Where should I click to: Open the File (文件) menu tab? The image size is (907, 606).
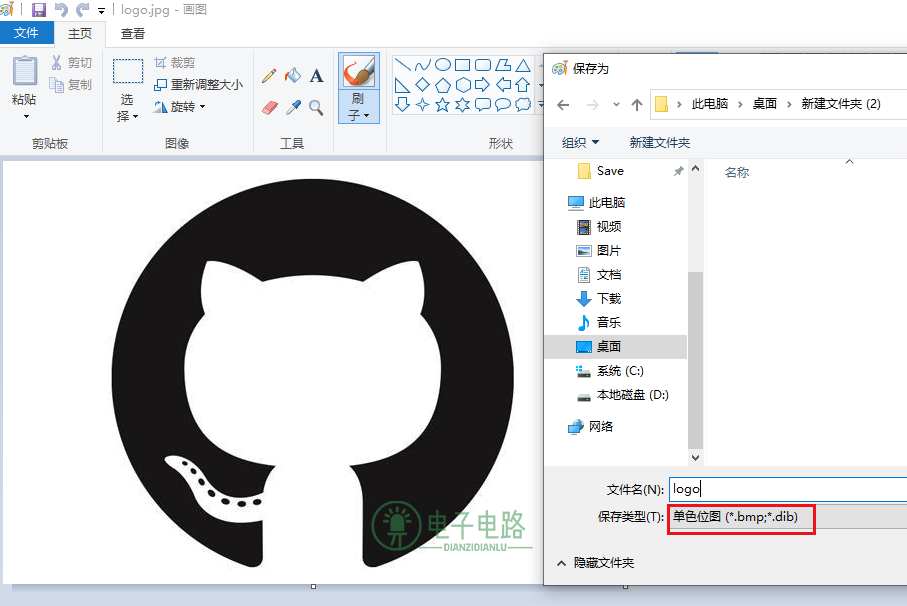pos(27,33)
